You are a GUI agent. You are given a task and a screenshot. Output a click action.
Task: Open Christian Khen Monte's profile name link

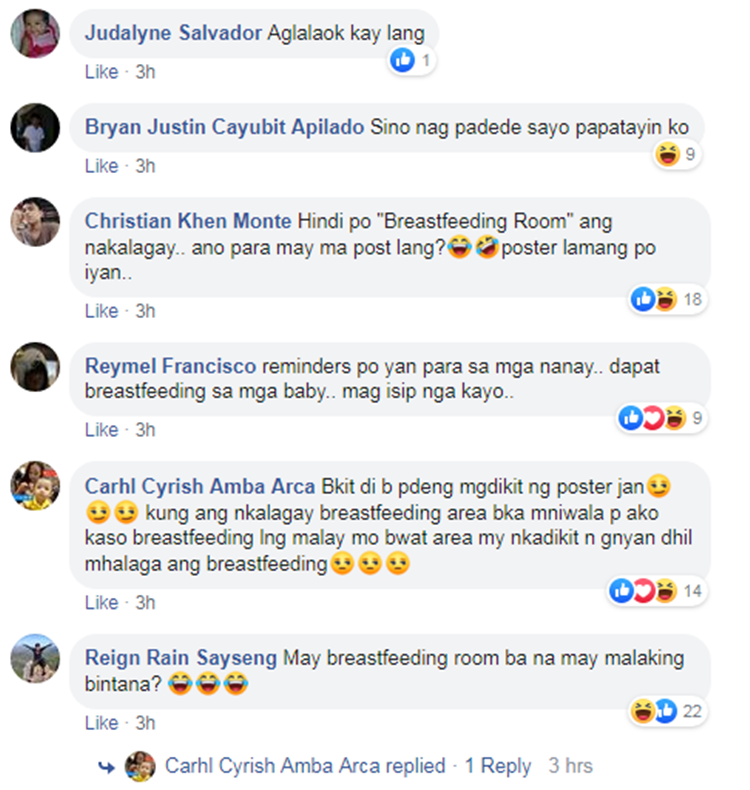click(188, 221)
